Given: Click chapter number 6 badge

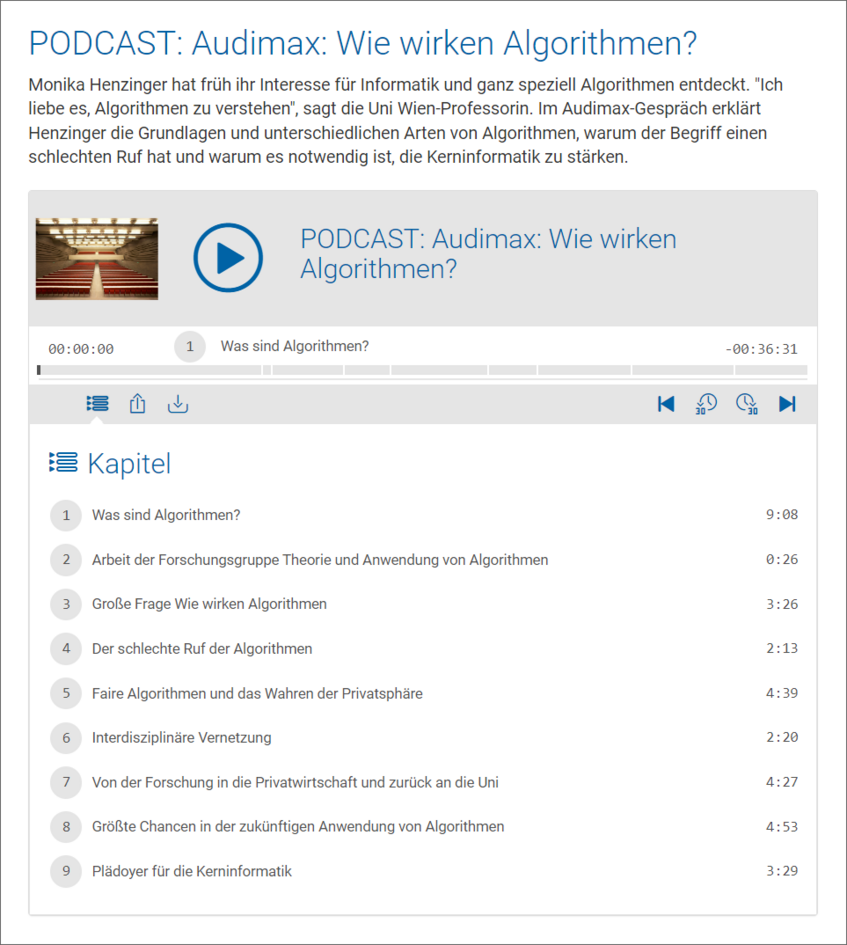Looking at the screenshot, I should [66, 738].
